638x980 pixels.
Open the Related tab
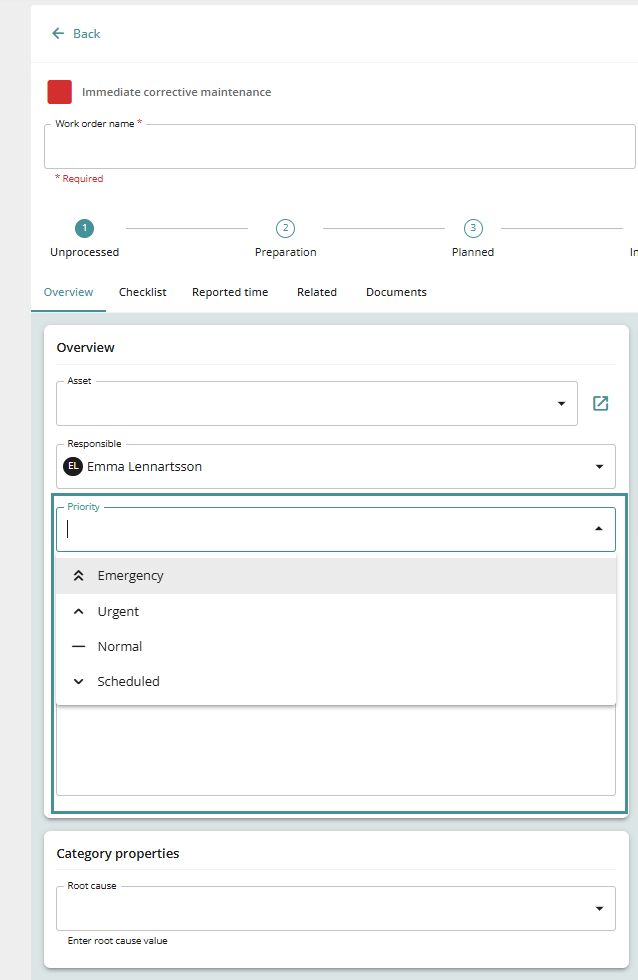317,292
